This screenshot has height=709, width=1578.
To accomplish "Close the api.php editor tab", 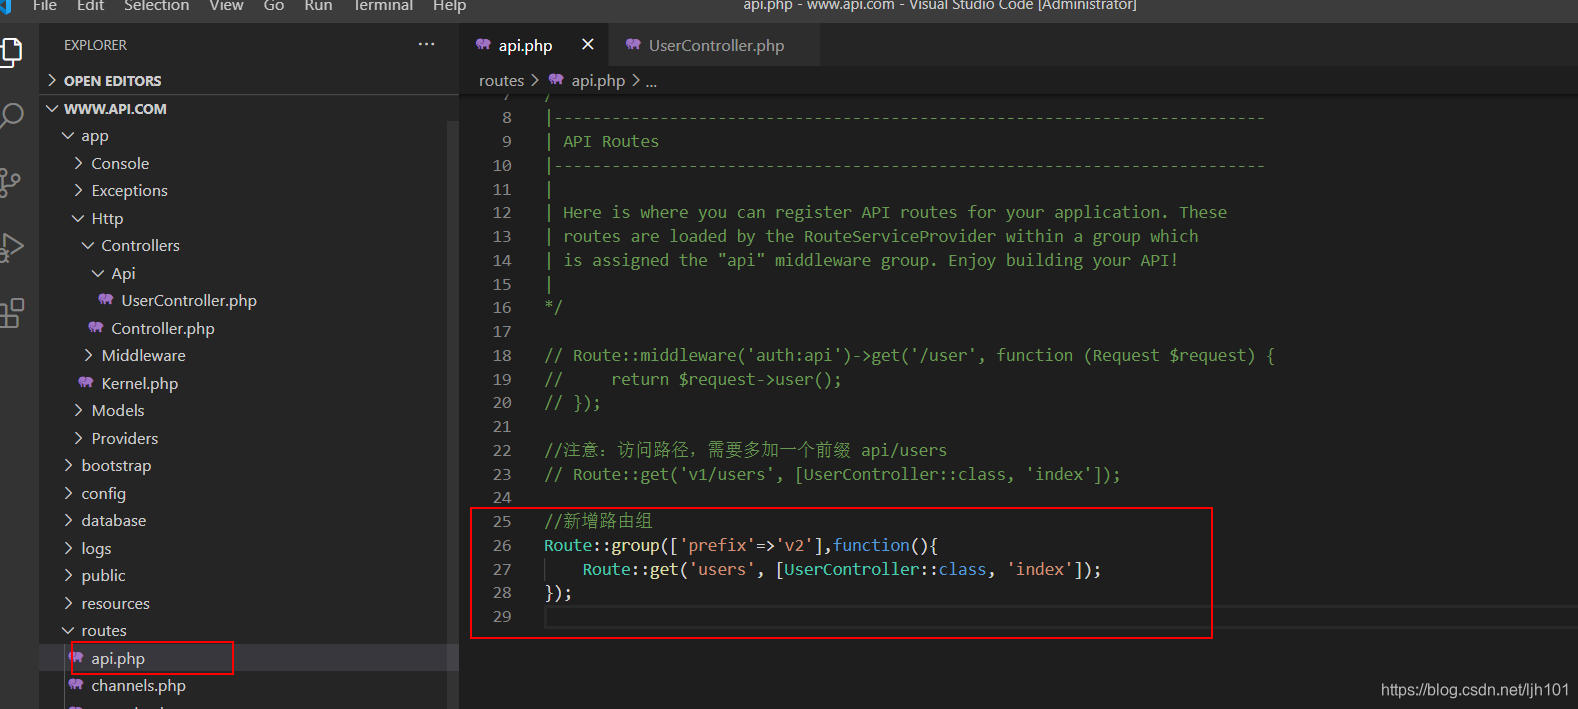I will coord(588,45).
